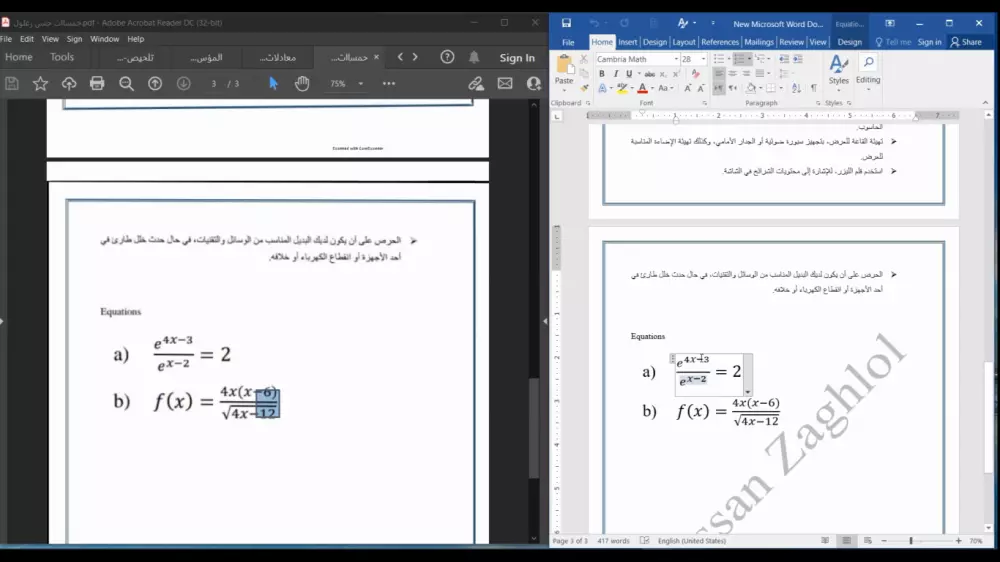Toggle Strikethrough (abc) in Word
Screen dimensions: 1000x562
pos(650,74)
